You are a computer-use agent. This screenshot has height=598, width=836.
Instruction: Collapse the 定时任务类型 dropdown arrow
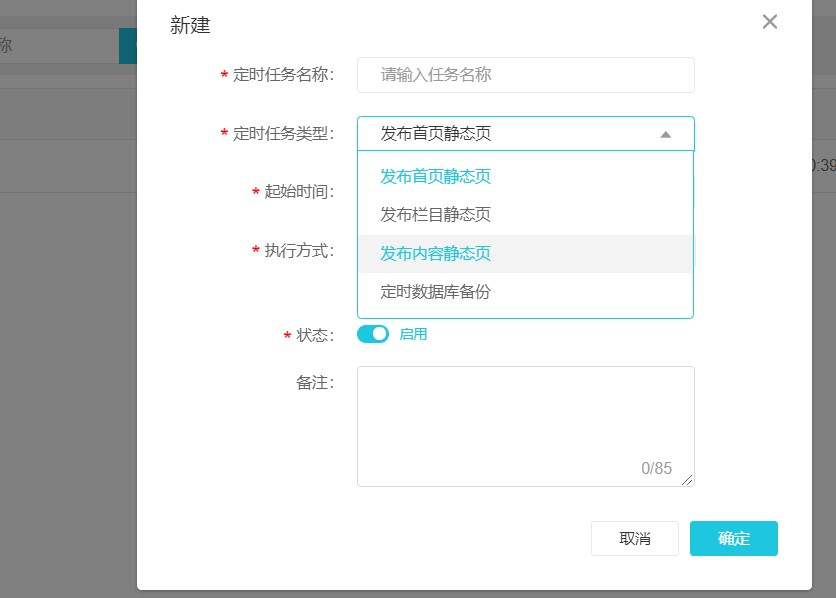tap(666, 134)
